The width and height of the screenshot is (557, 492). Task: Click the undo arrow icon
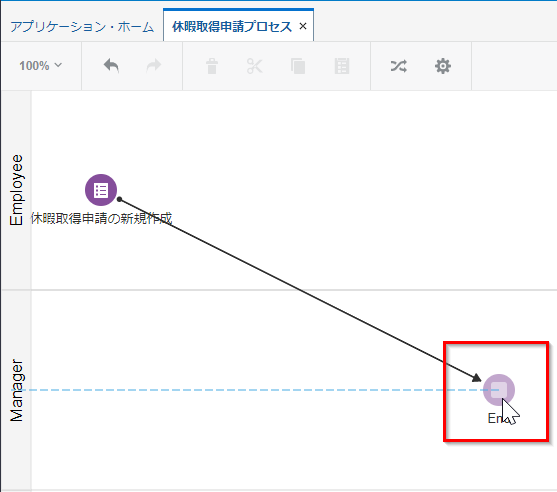click(x=111, y=66)
